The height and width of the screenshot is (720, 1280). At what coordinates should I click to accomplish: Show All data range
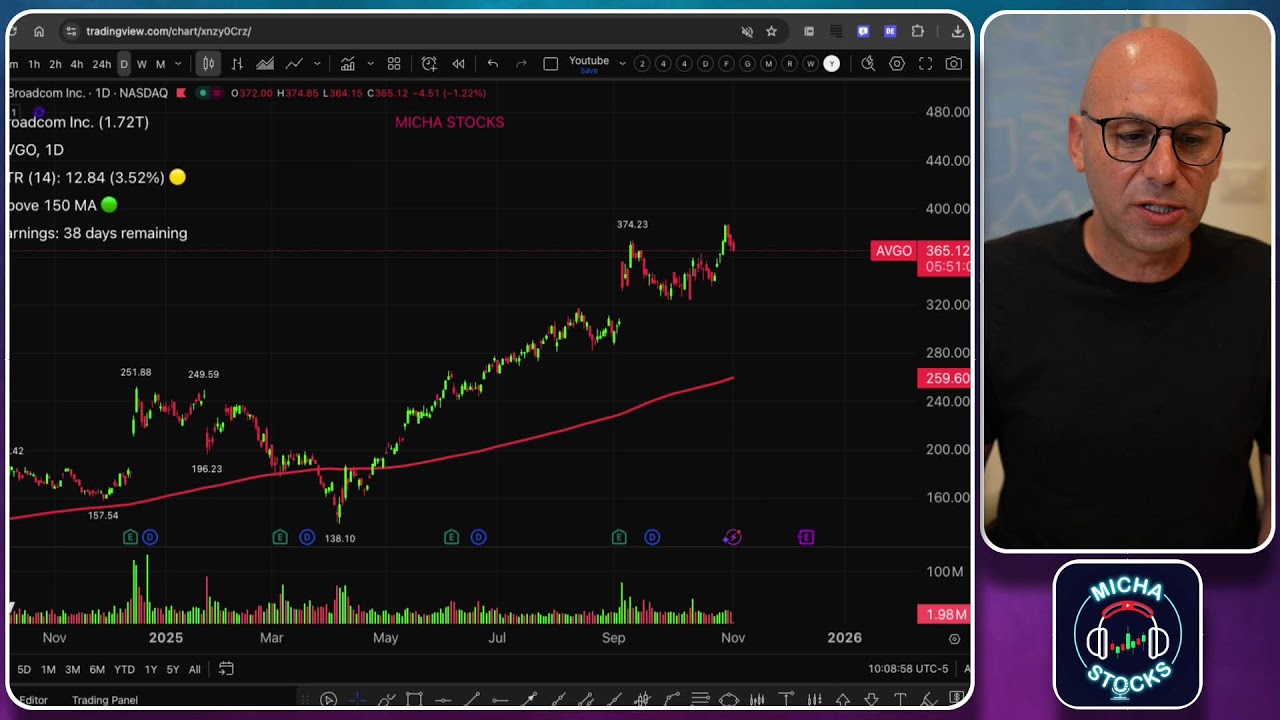(194, 670)
